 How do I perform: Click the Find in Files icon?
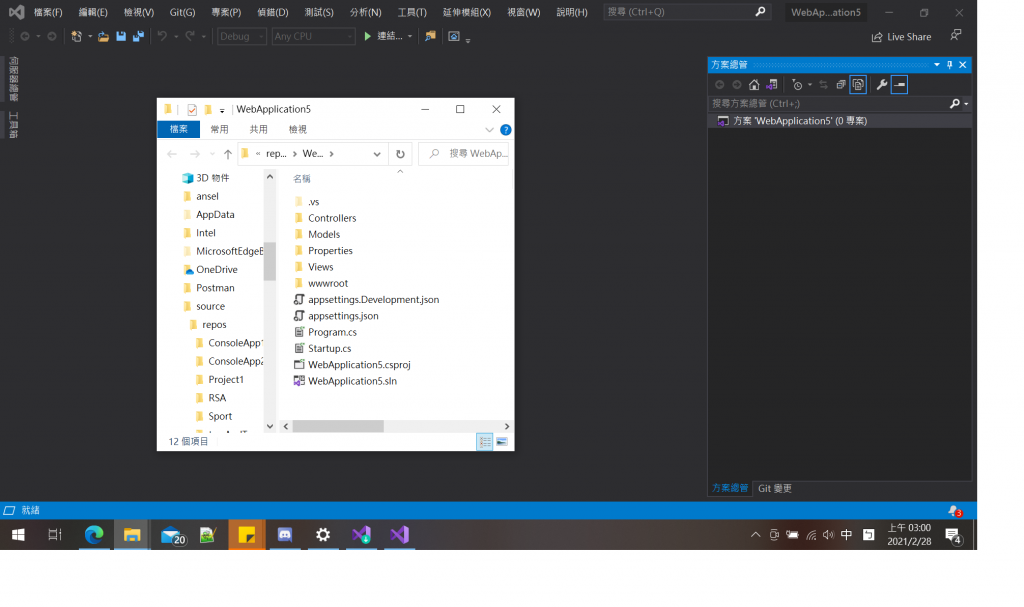[430, 37]
